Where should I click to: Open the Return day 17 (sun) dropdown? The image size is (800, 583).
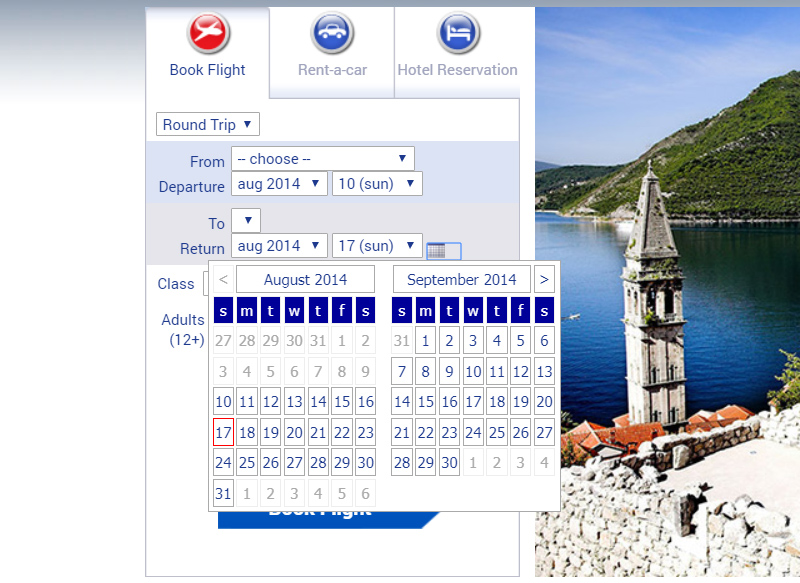pos(377,246)
